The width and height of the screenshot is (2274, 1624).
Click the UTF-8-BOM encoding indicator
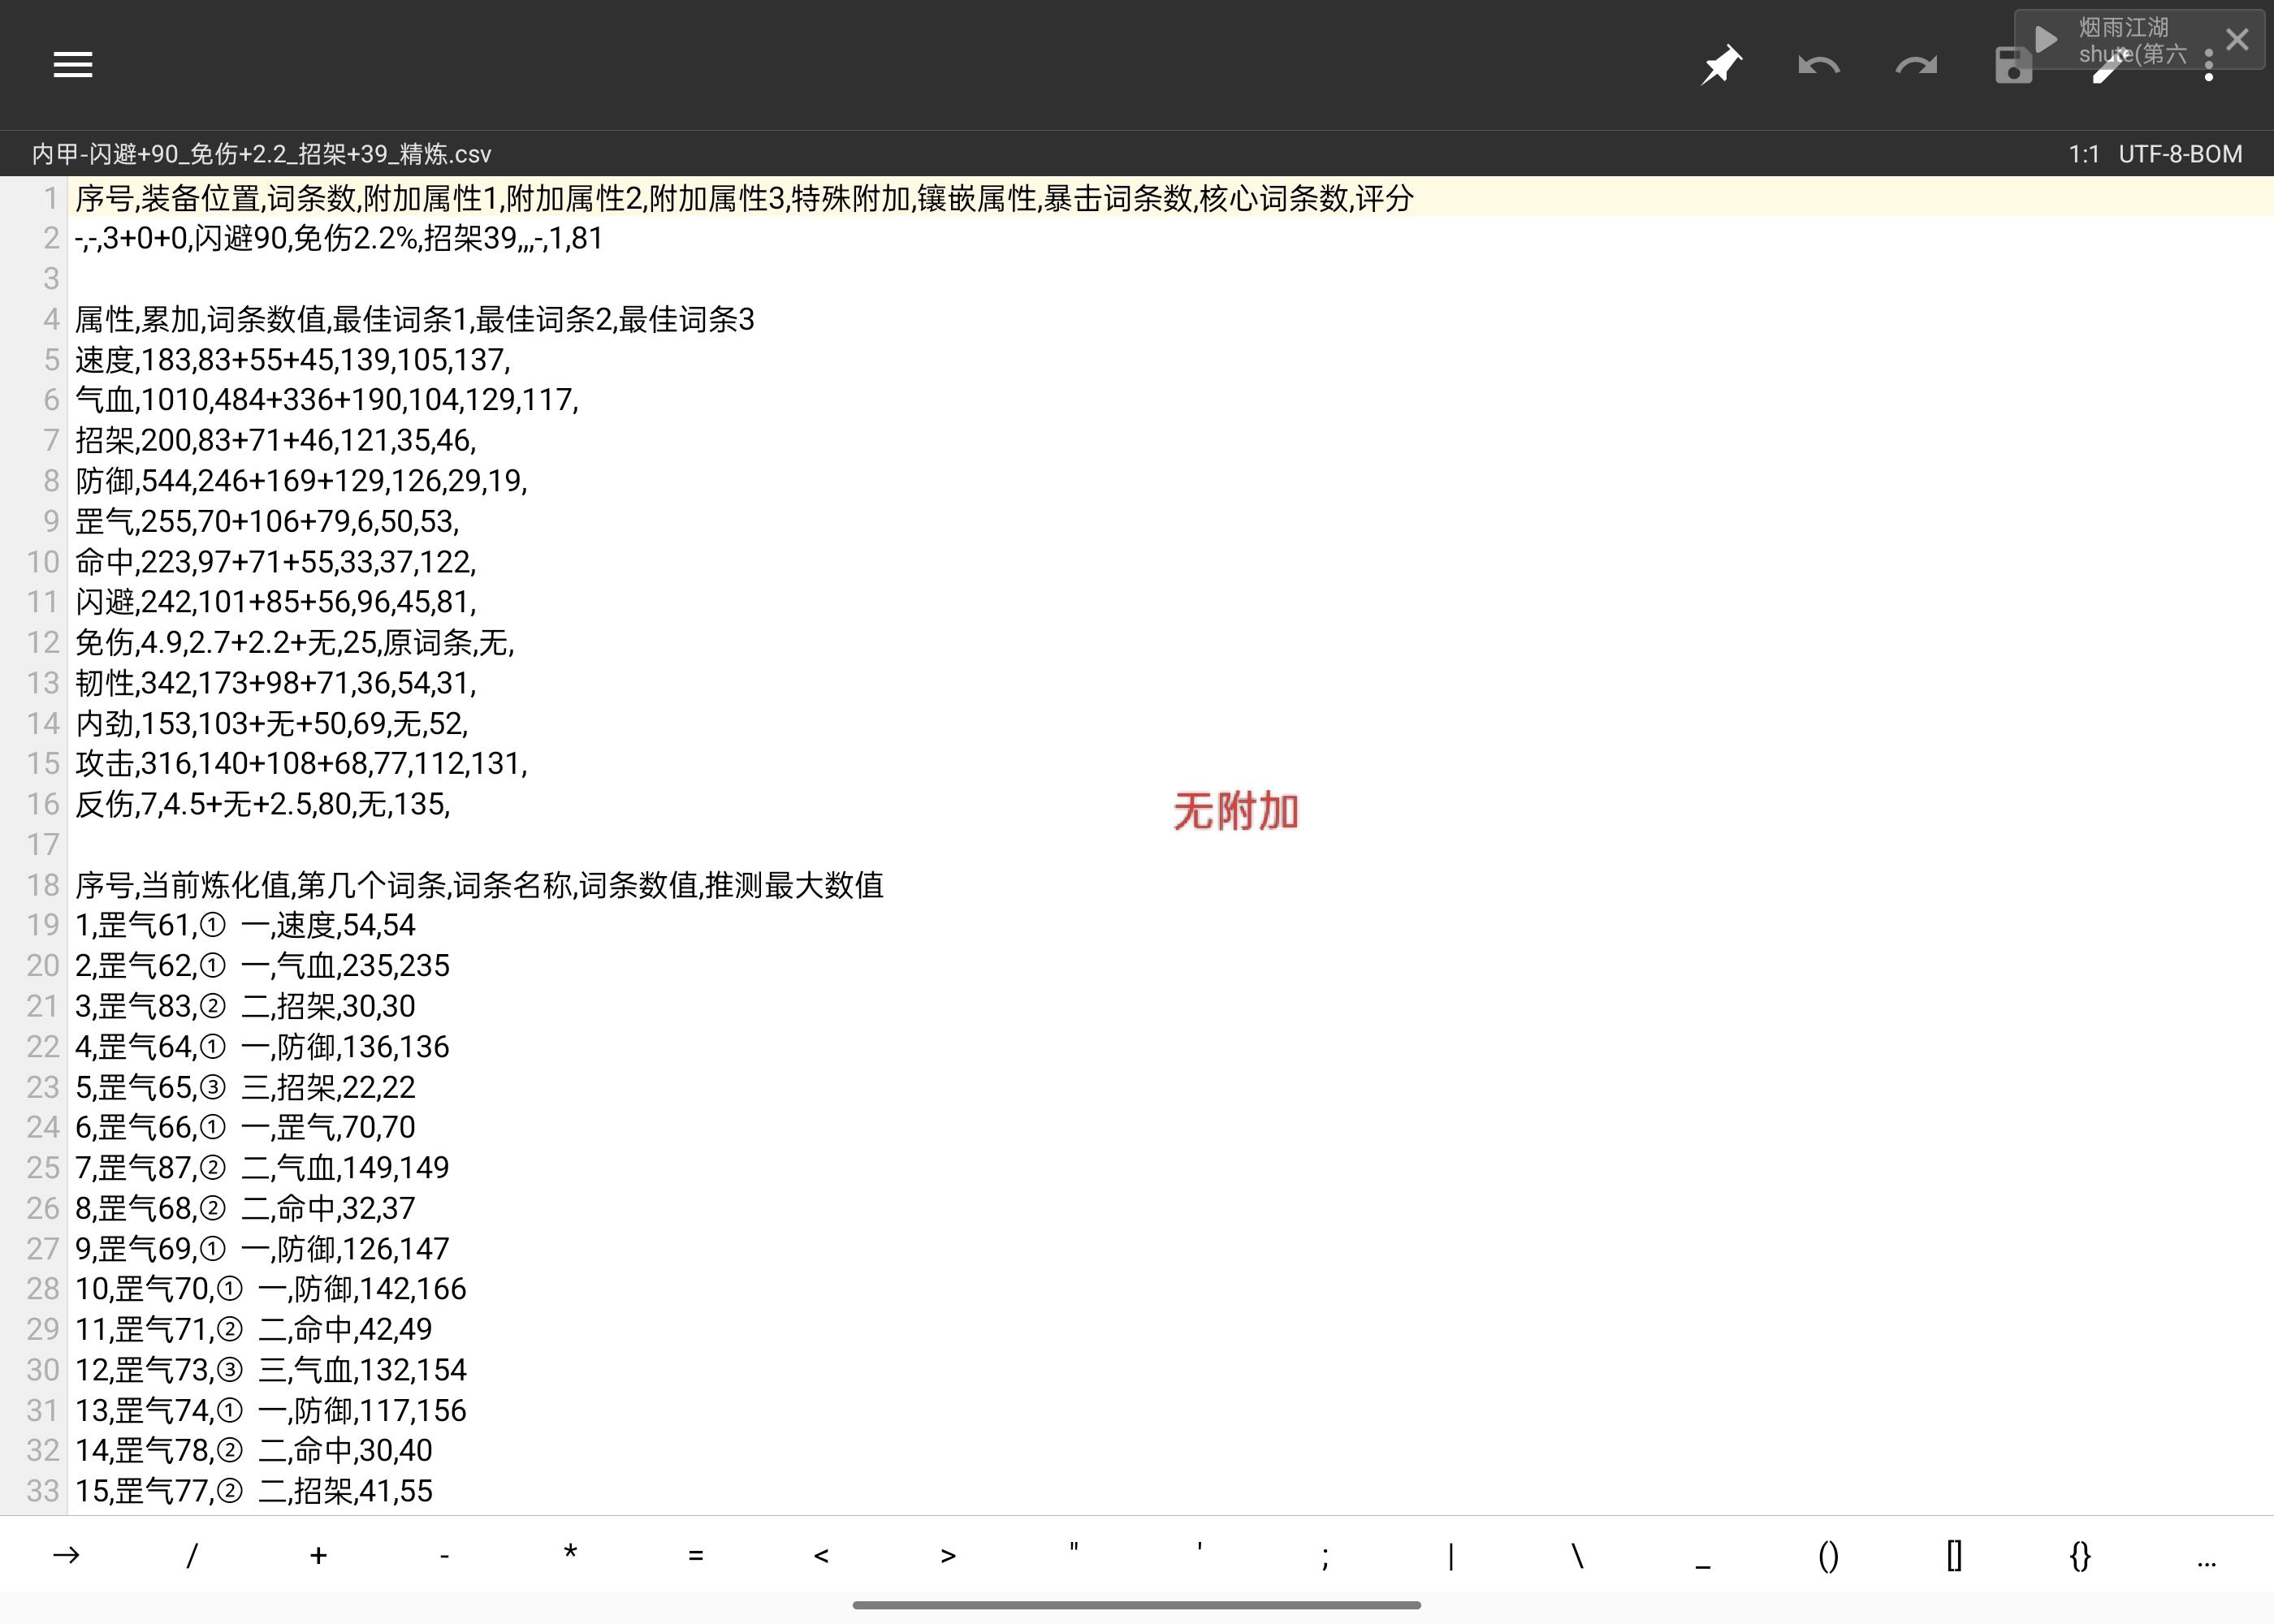(2180, 154)
